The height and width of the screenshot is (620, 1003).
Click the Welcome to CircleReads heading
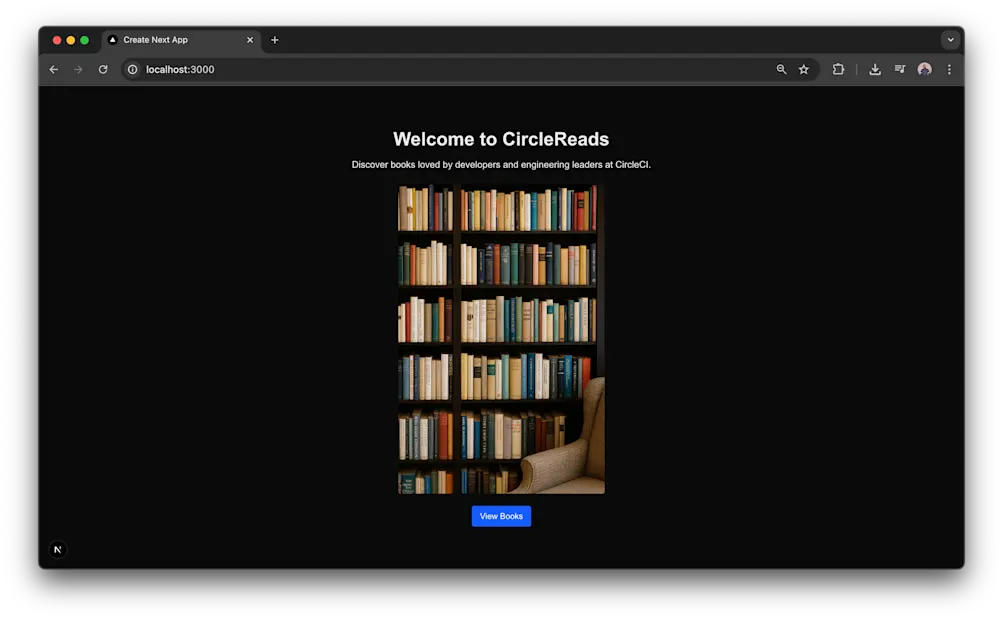tap(501, 139)
